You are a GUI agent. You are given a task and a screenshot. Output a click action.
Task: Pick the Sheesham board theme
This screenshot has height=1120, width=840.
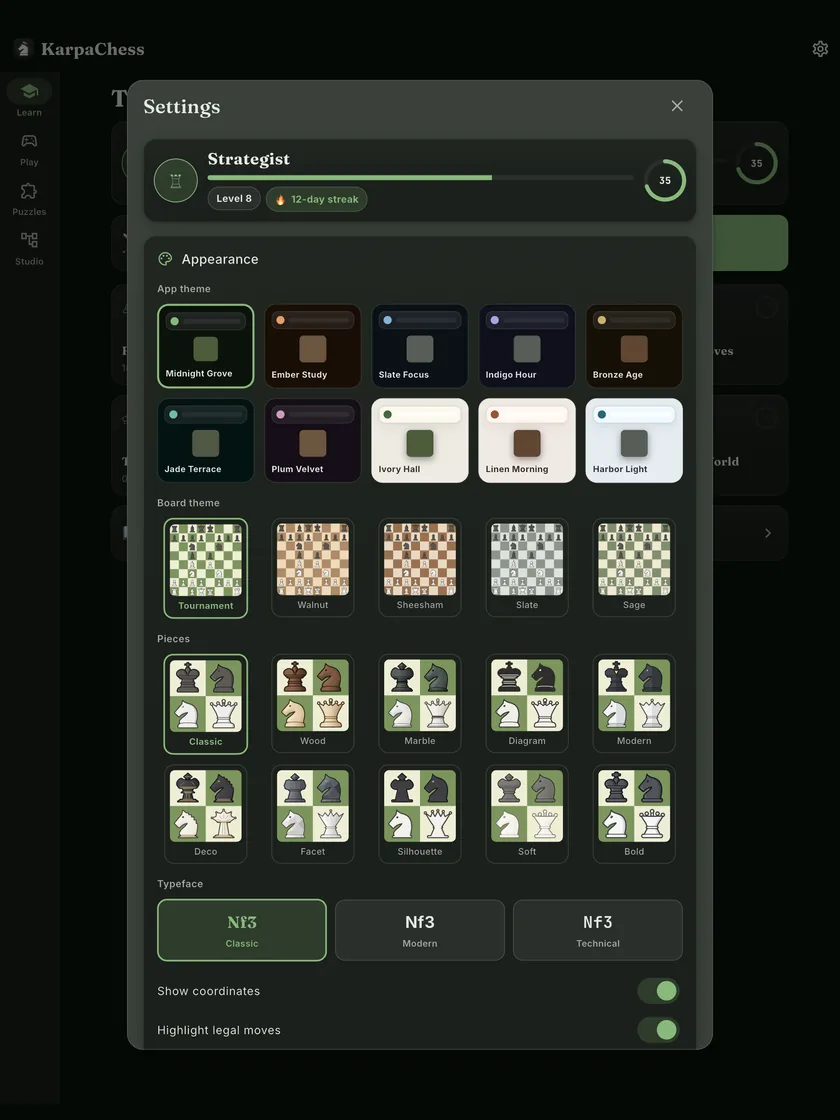click(x=420, y=568)
